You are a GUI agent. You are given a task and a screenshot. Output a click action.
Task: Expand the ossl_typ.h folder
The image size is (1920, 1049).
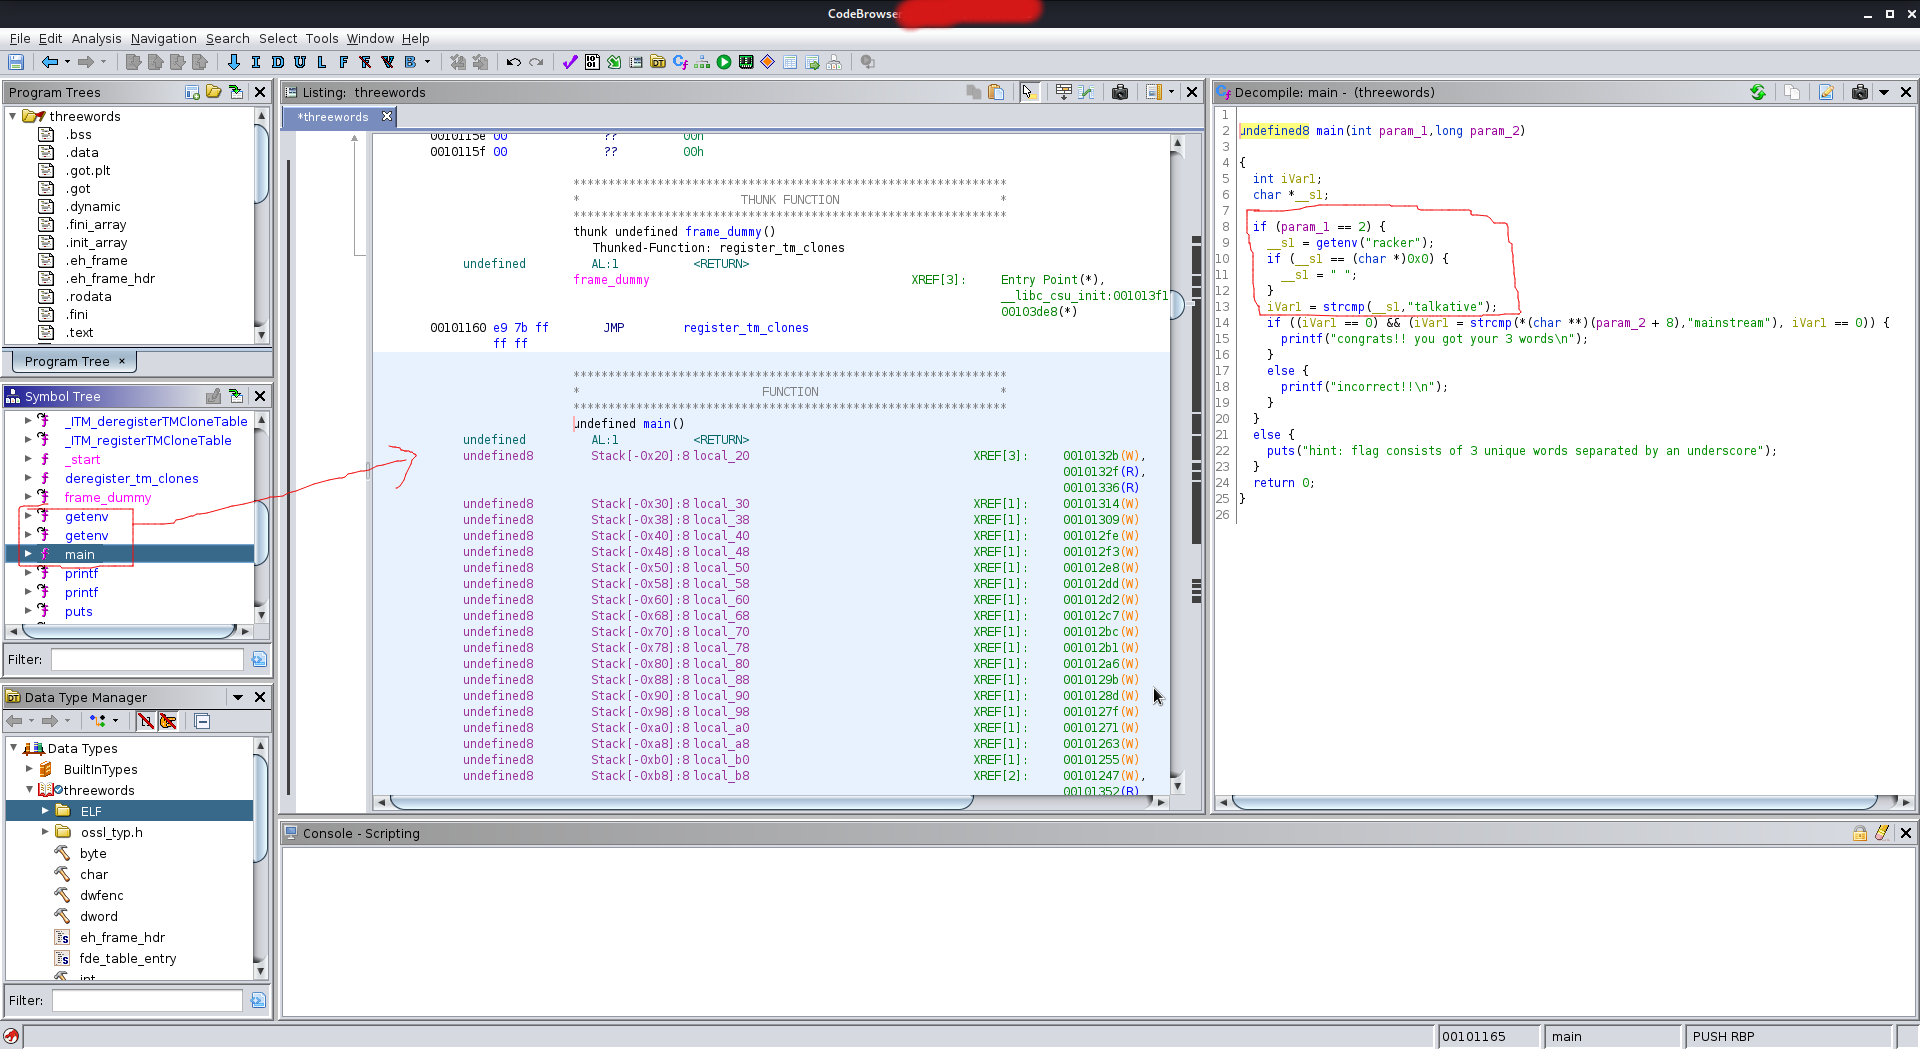[45, 832]
